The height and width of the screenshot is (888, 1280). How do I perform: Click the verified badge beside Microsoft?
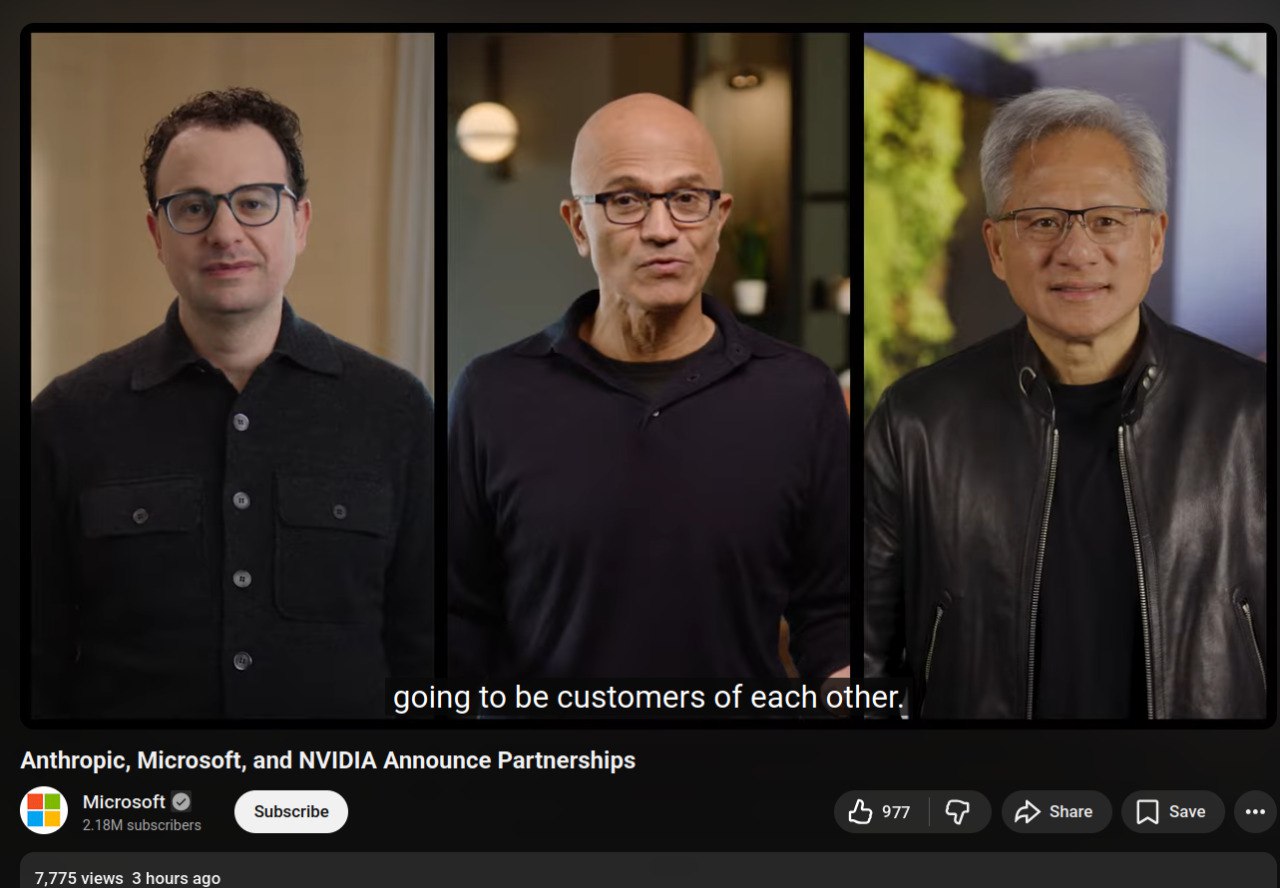(181, 802)
